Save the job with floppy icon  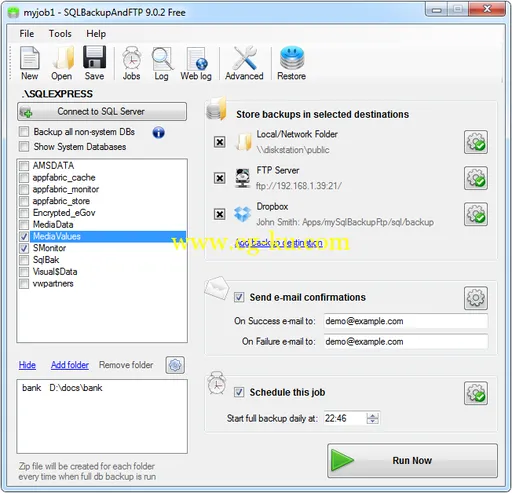(94, 63)
